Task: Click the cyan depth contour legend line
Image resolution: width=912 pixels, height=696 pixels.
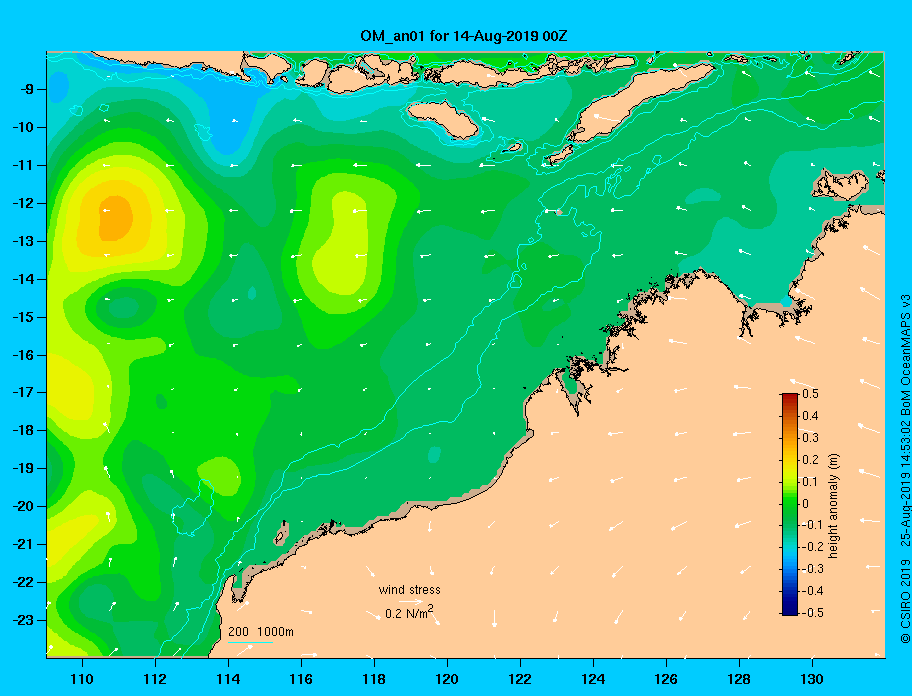Action: pyautogui.click(x=250, y=643)
